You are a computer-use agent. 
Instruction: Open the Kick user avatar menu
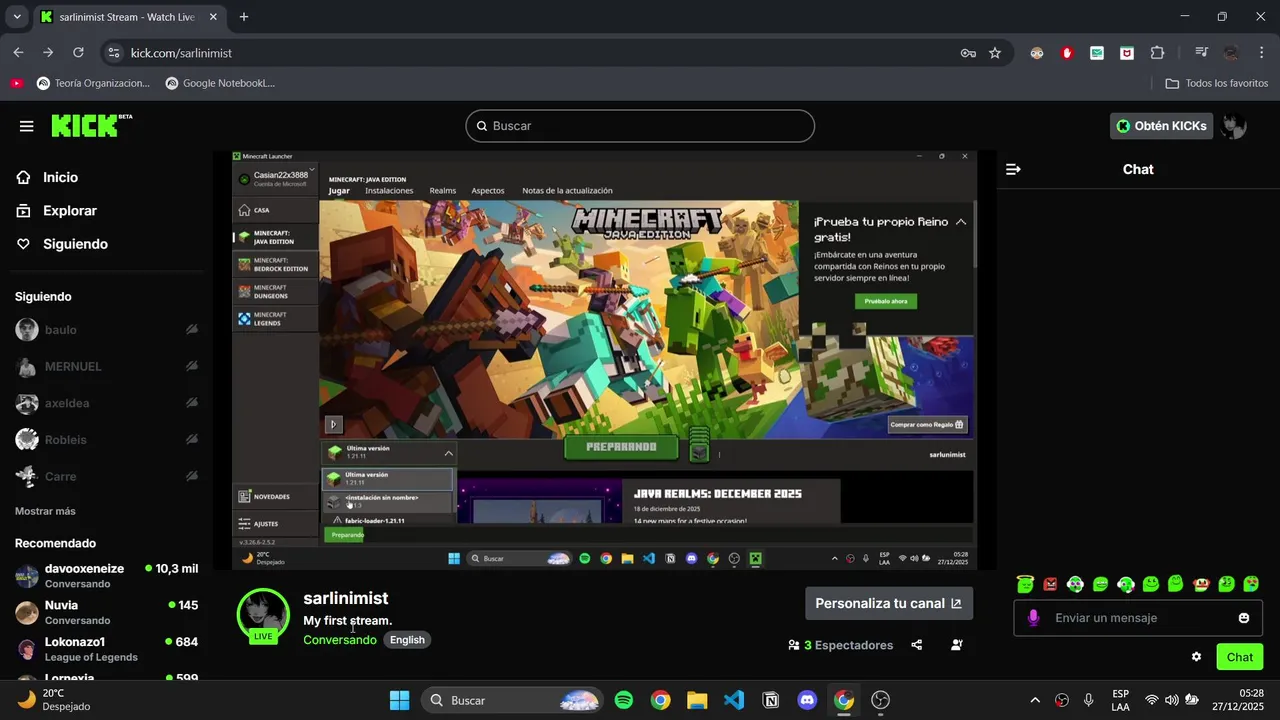pos(1234,126)
